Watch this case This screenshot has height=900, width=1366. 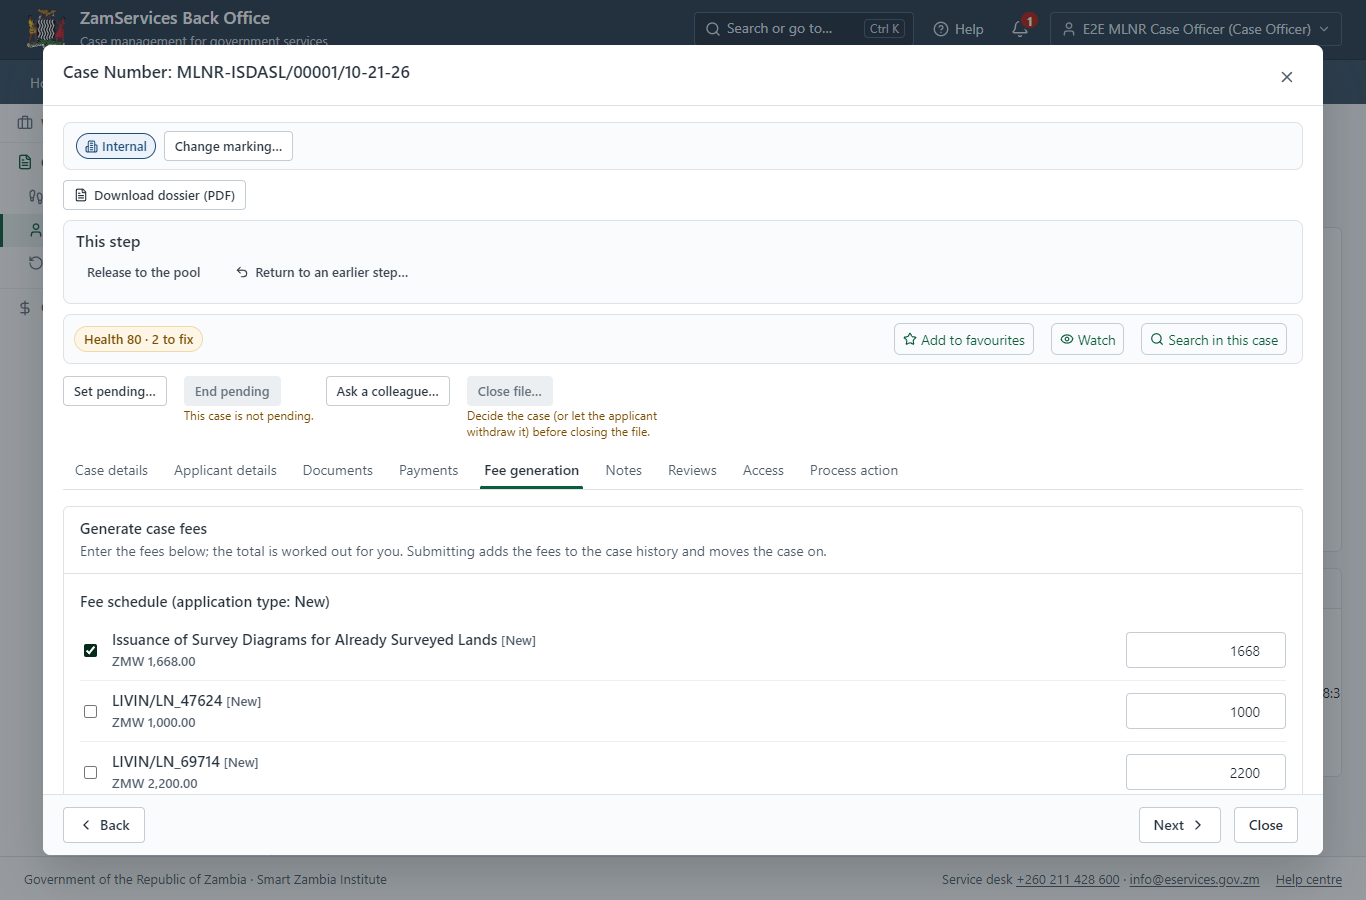[x=1087, y=339]
